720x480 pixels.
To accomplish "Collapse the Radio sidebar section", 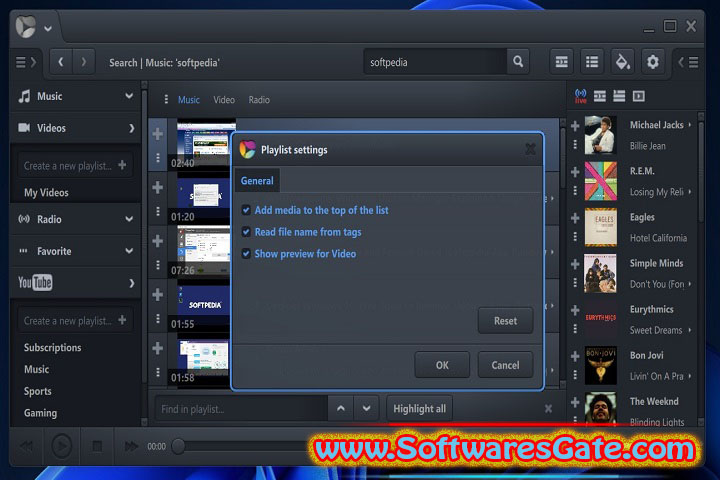I will (129, 219).
